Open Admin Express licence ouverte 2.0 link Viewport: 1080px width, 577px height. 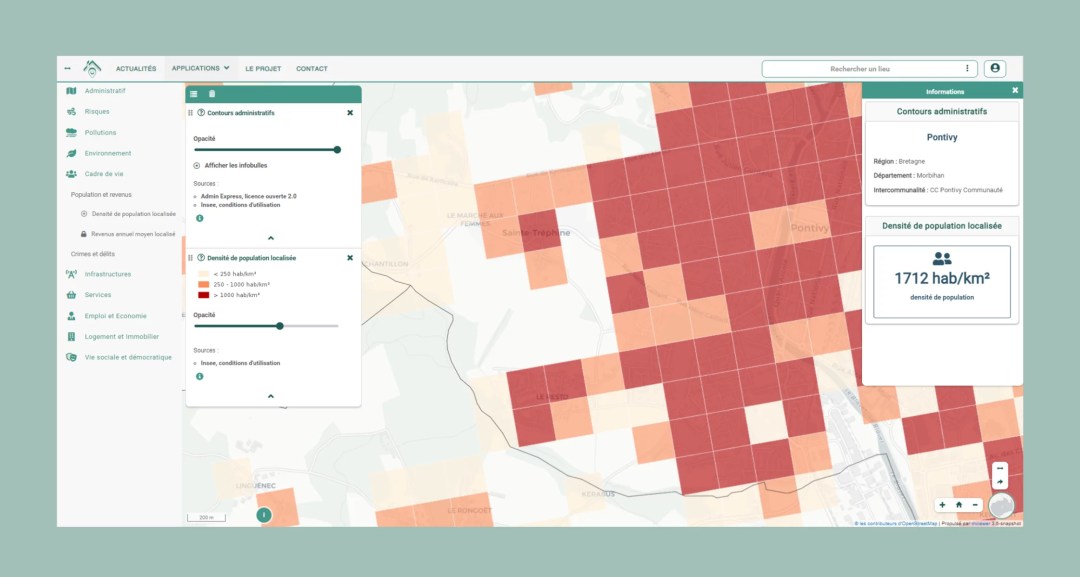click(x=249, y=196)
